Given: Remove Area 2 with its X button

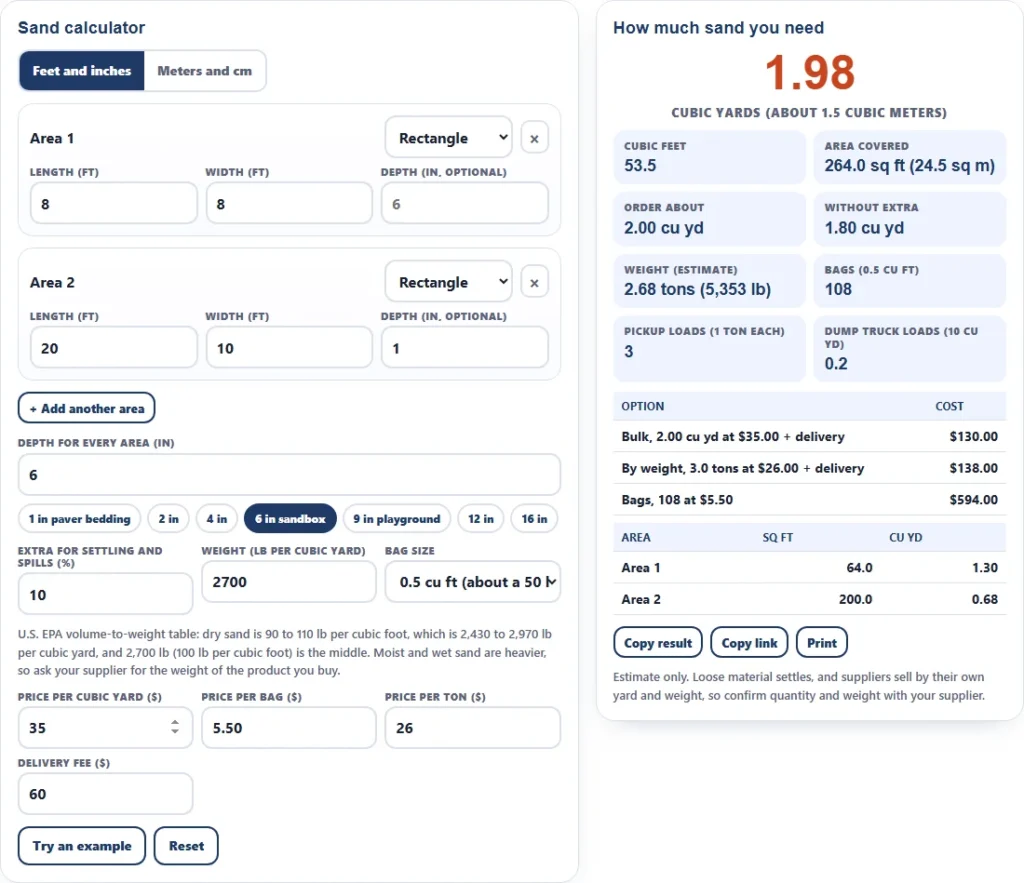Looking at the screenshot, I should (534, 283).
